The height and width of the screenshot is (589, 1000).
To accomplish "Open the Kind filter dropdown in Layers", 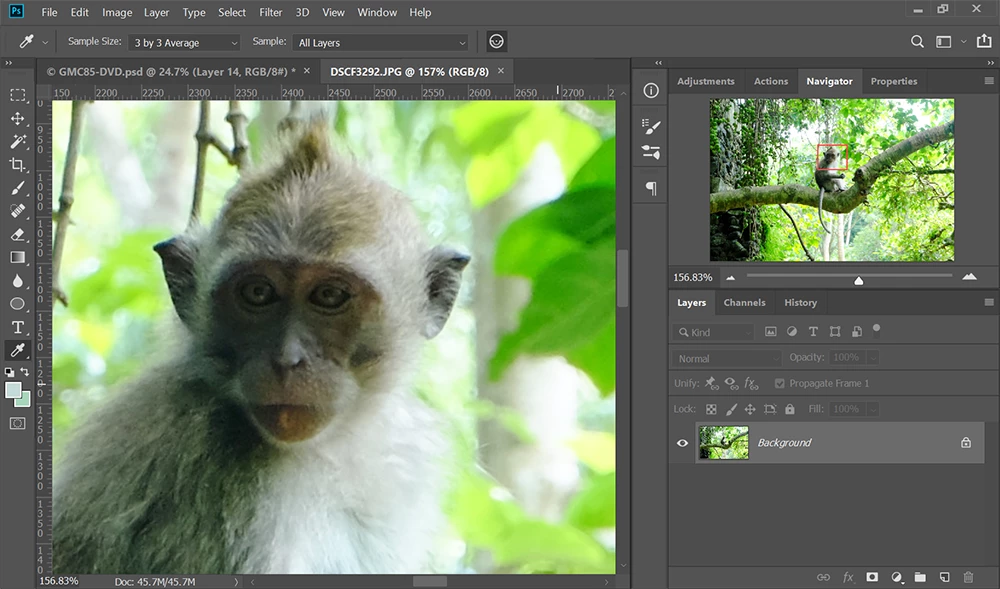I will point(714,332).
